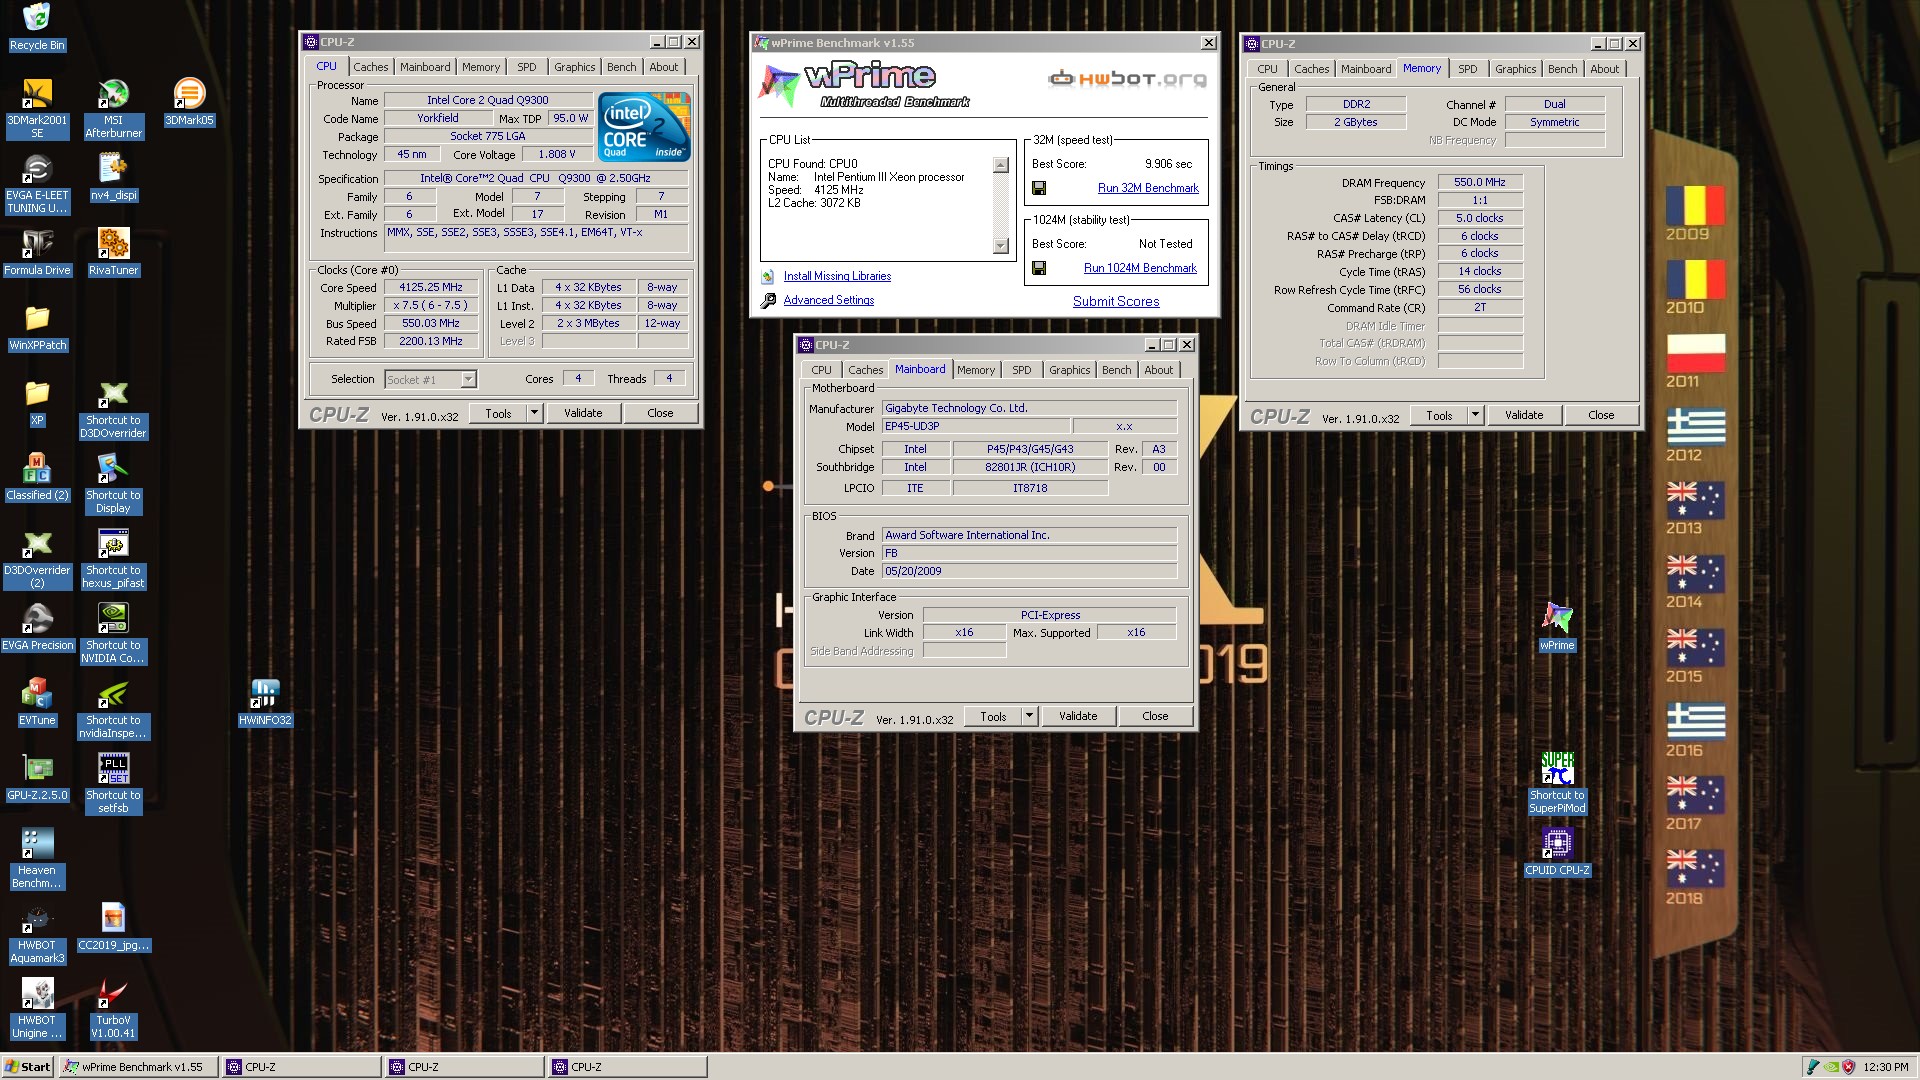Open Shortcut to hexus_pifast icon

pos(113,559)
